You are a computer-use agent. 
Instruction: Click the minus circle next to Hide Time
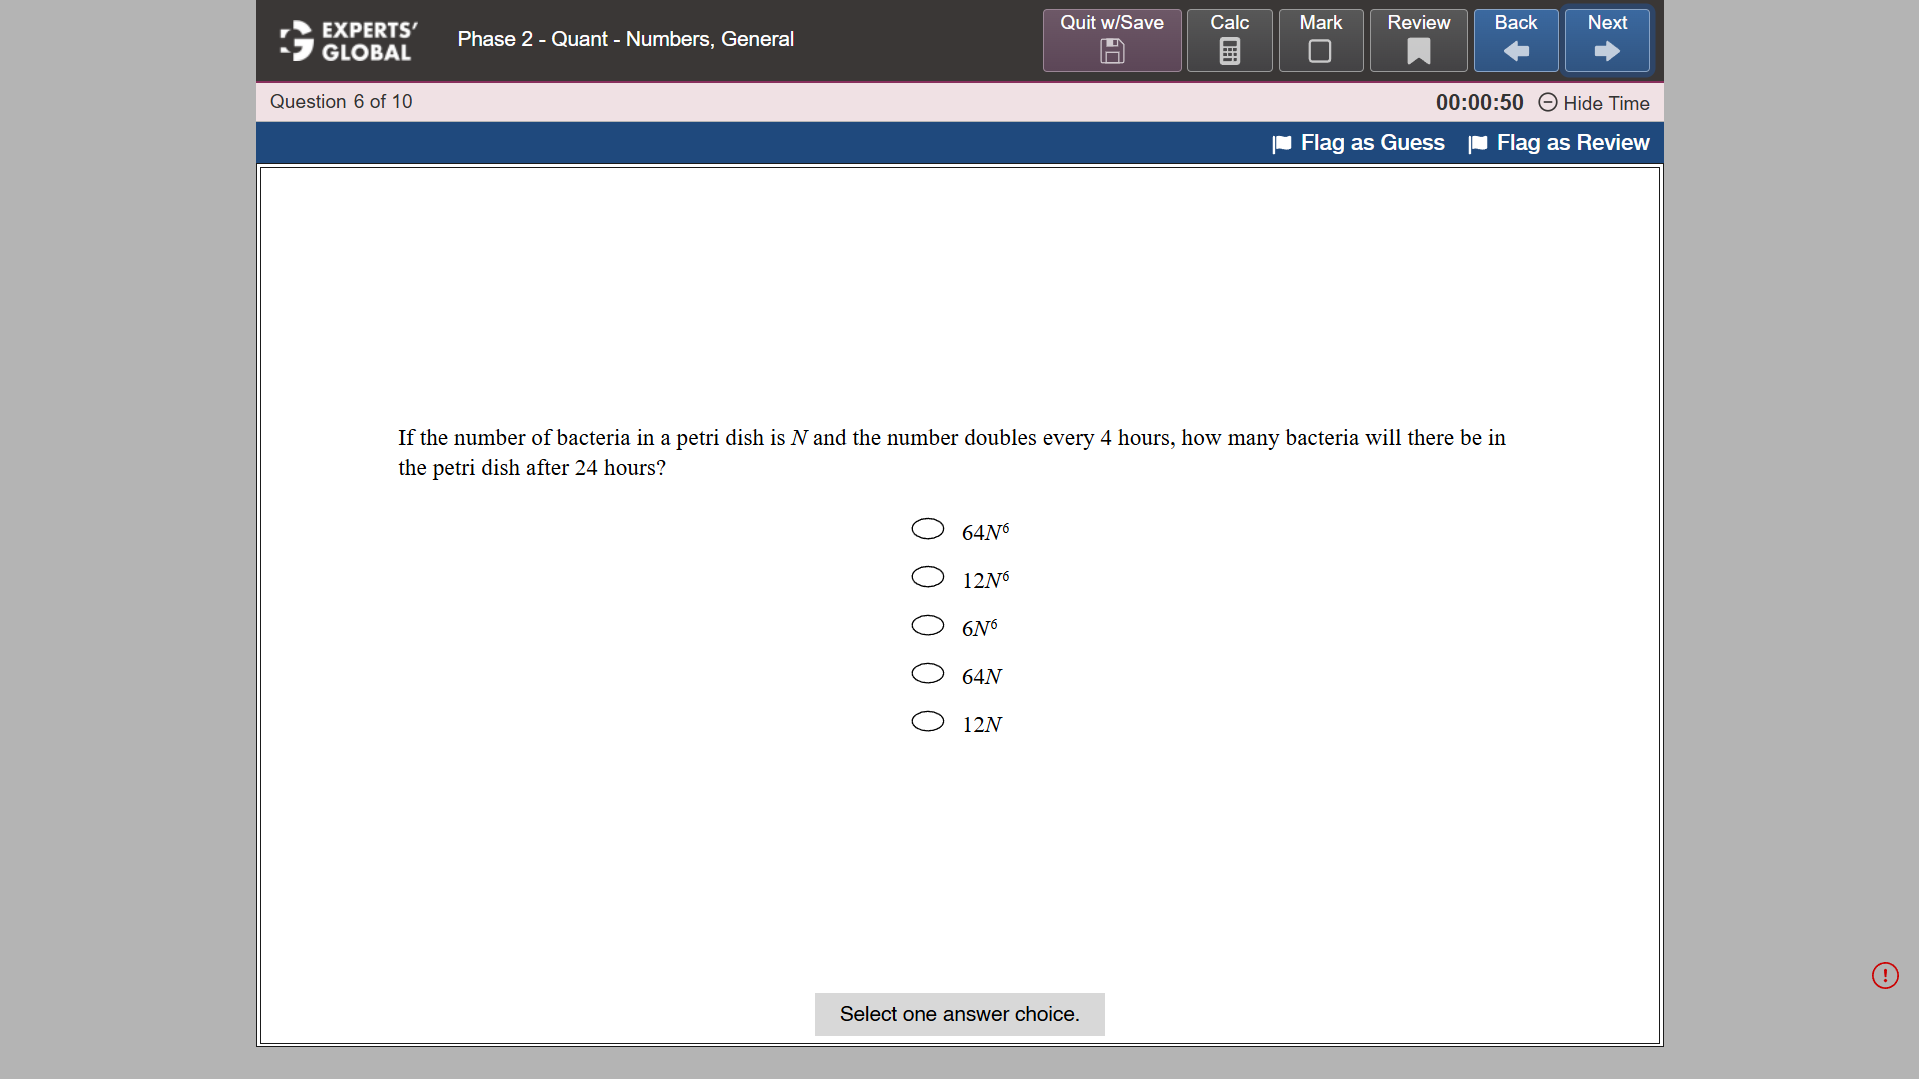click(1547, 103)
